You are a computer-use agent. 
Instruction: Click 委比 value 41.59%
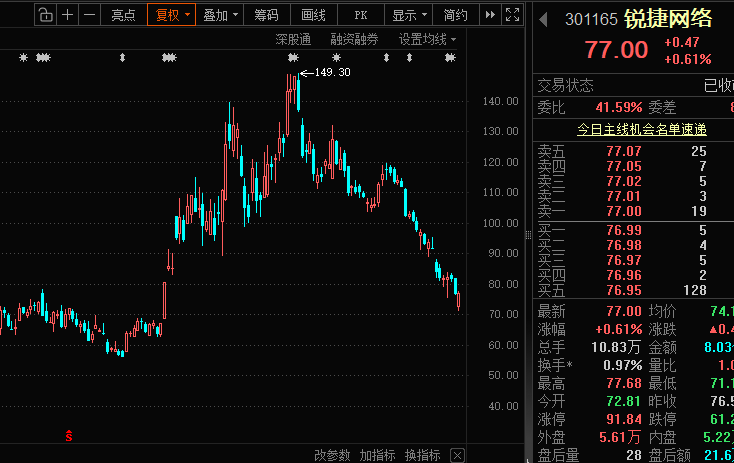[619, 107]
